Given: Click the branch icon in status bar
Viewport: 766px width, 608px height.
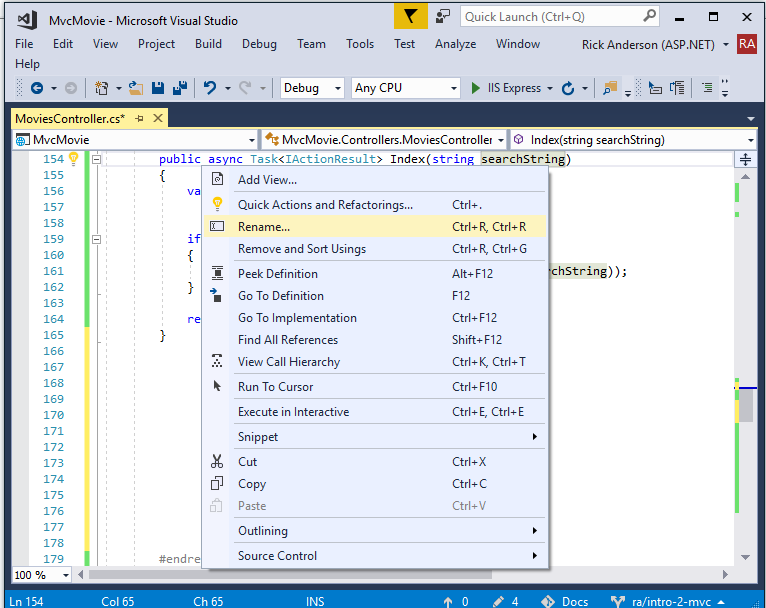Looking at the screenshot, I should click(617, 601).
